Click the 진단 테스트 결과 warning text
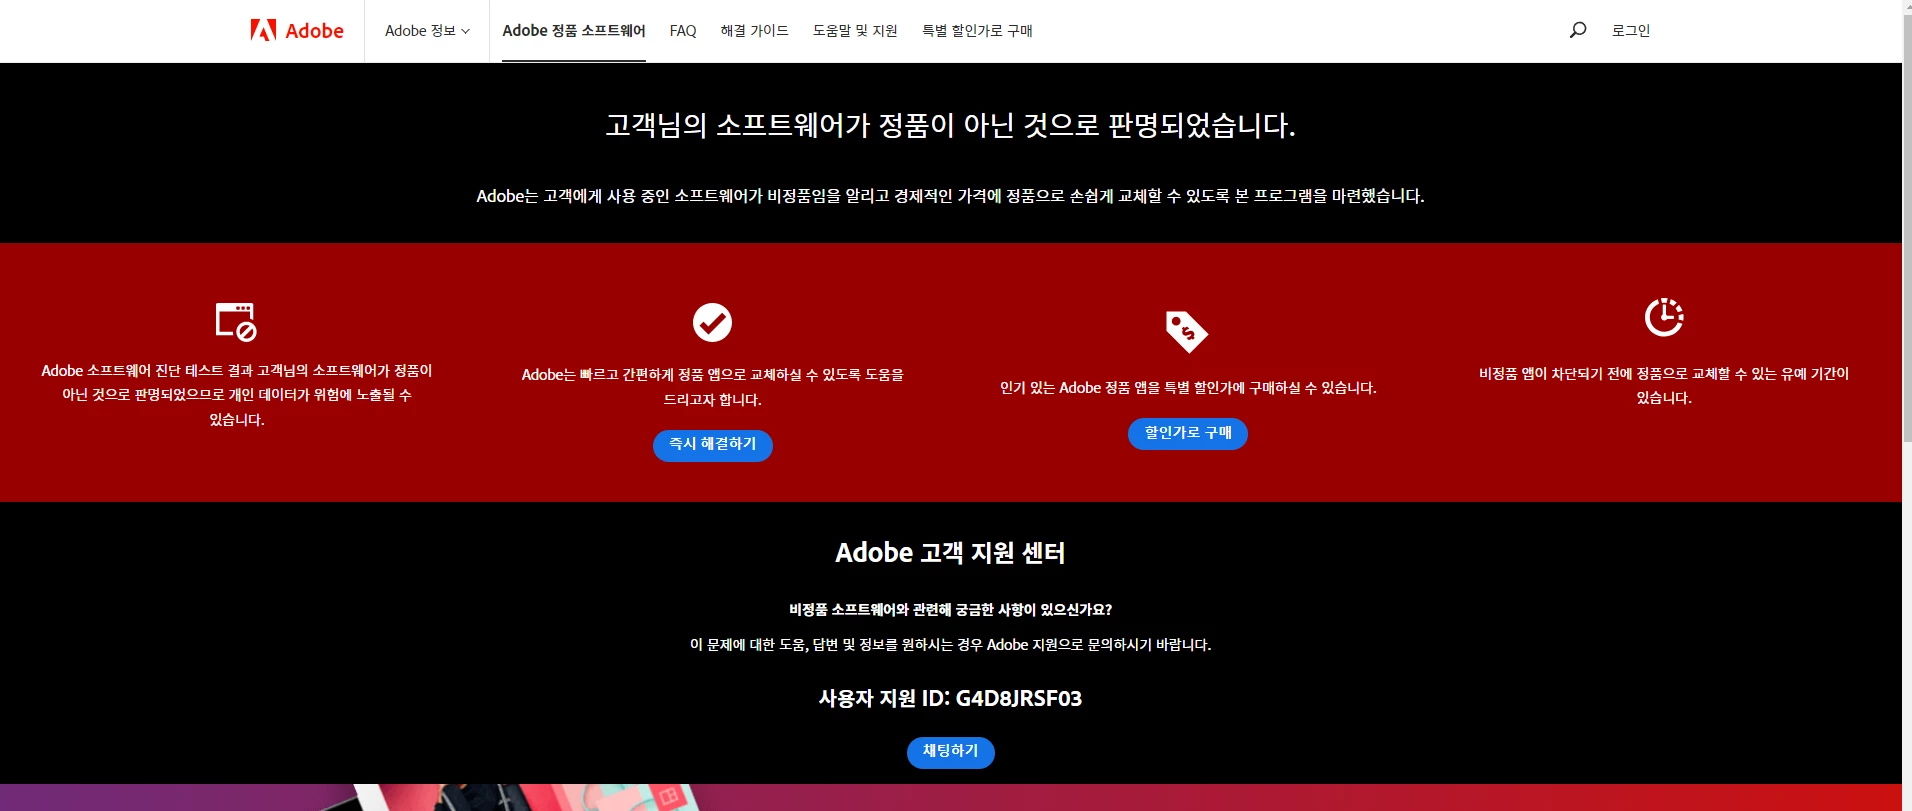This screenshot has width=1912, height=811. pyautogui.click(x=237, y=395)
